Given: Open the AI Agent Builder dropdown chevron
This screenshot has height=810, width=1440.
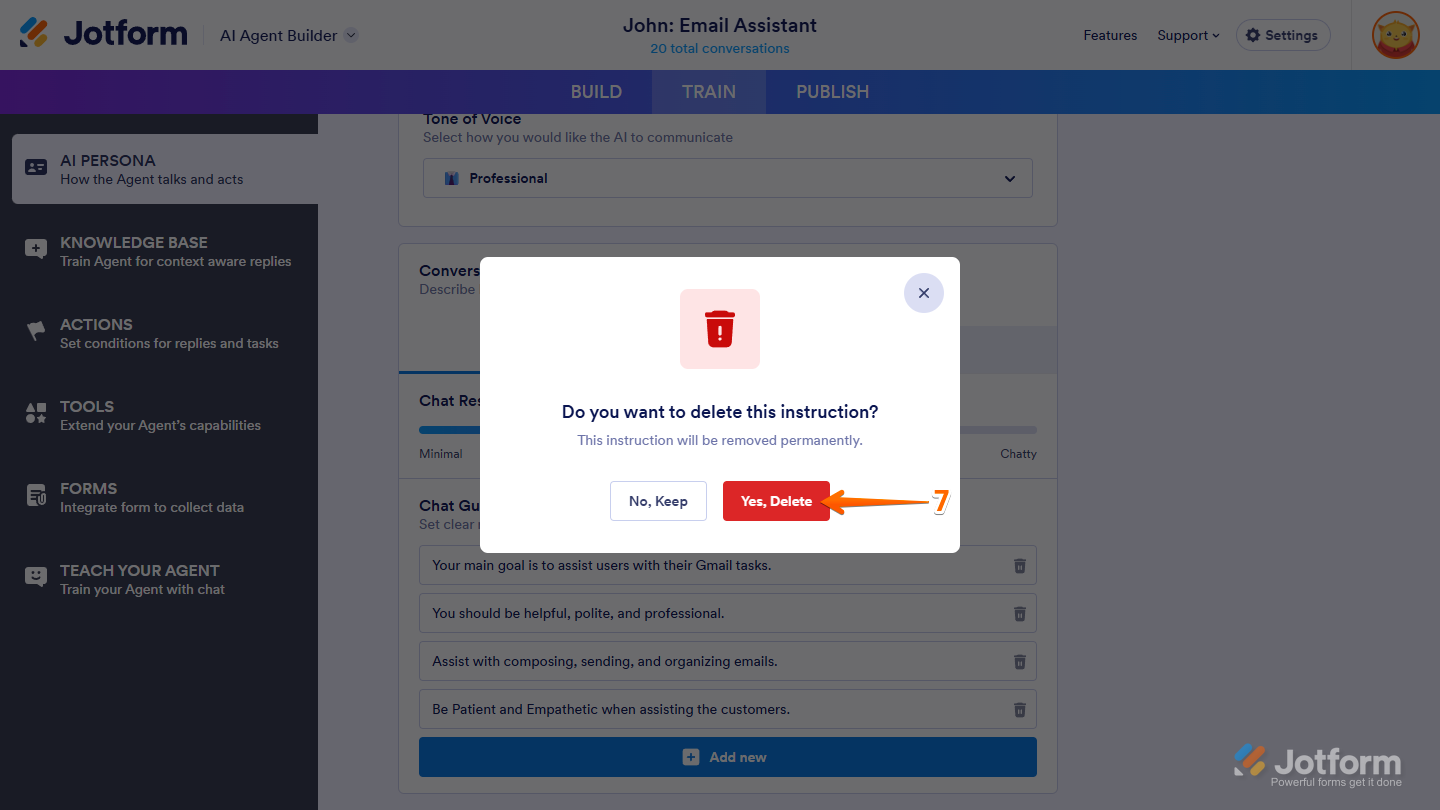Looking at the screenshot, I should [351, 35].
